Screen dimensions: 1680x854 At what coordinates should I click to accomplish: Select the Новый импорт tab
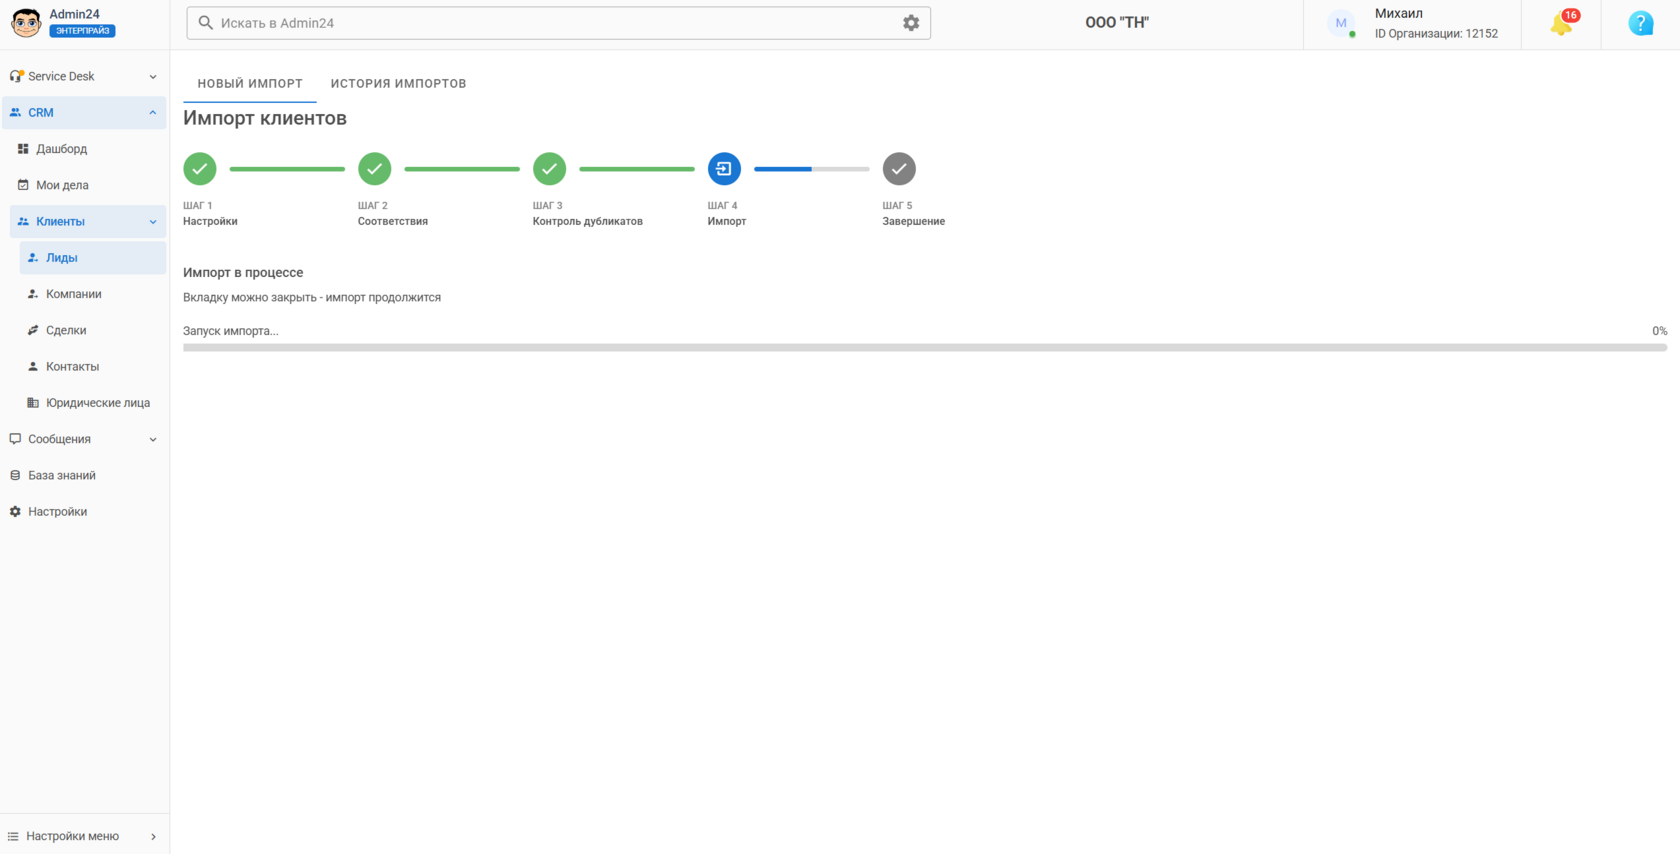point(250,83)
